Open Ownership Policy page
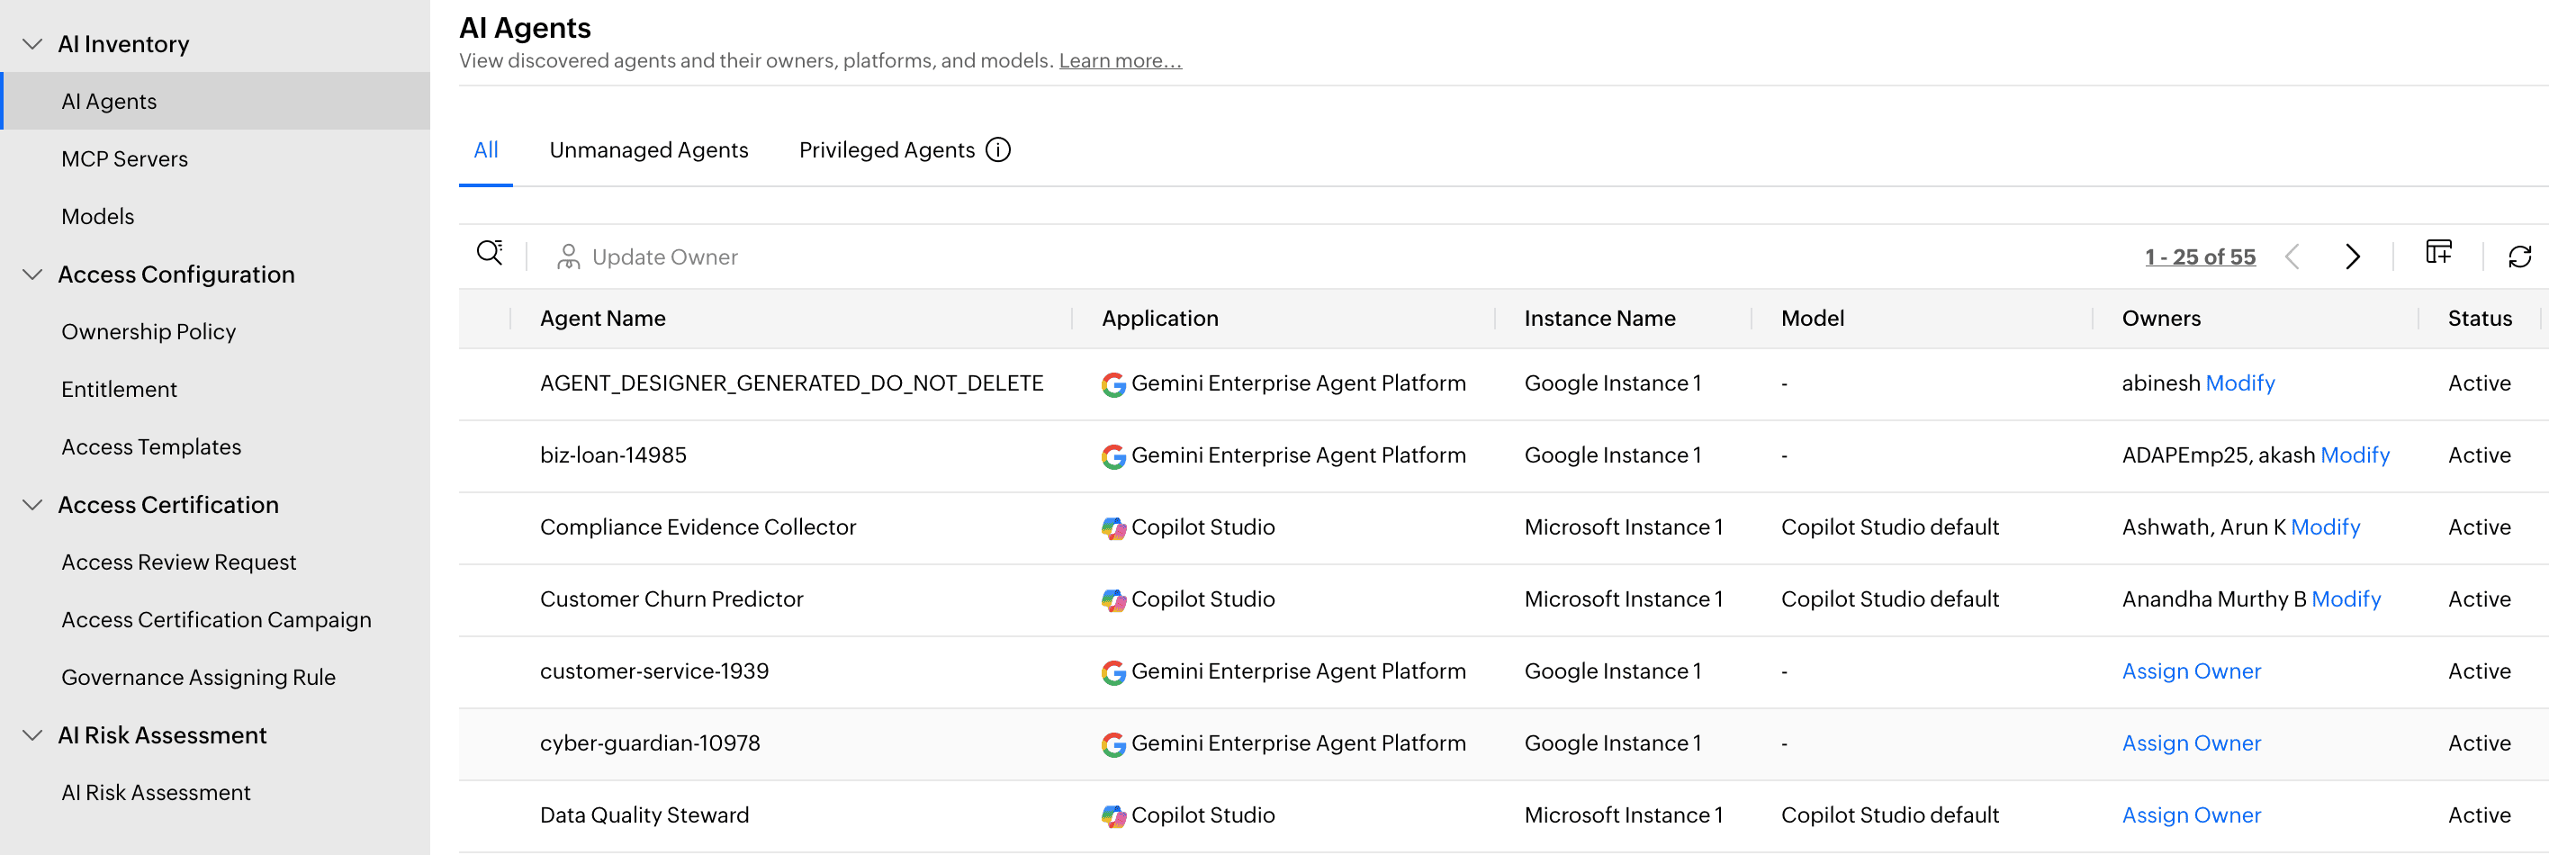The height and width of the screenshot is (855, 2576). click(149, 332)
